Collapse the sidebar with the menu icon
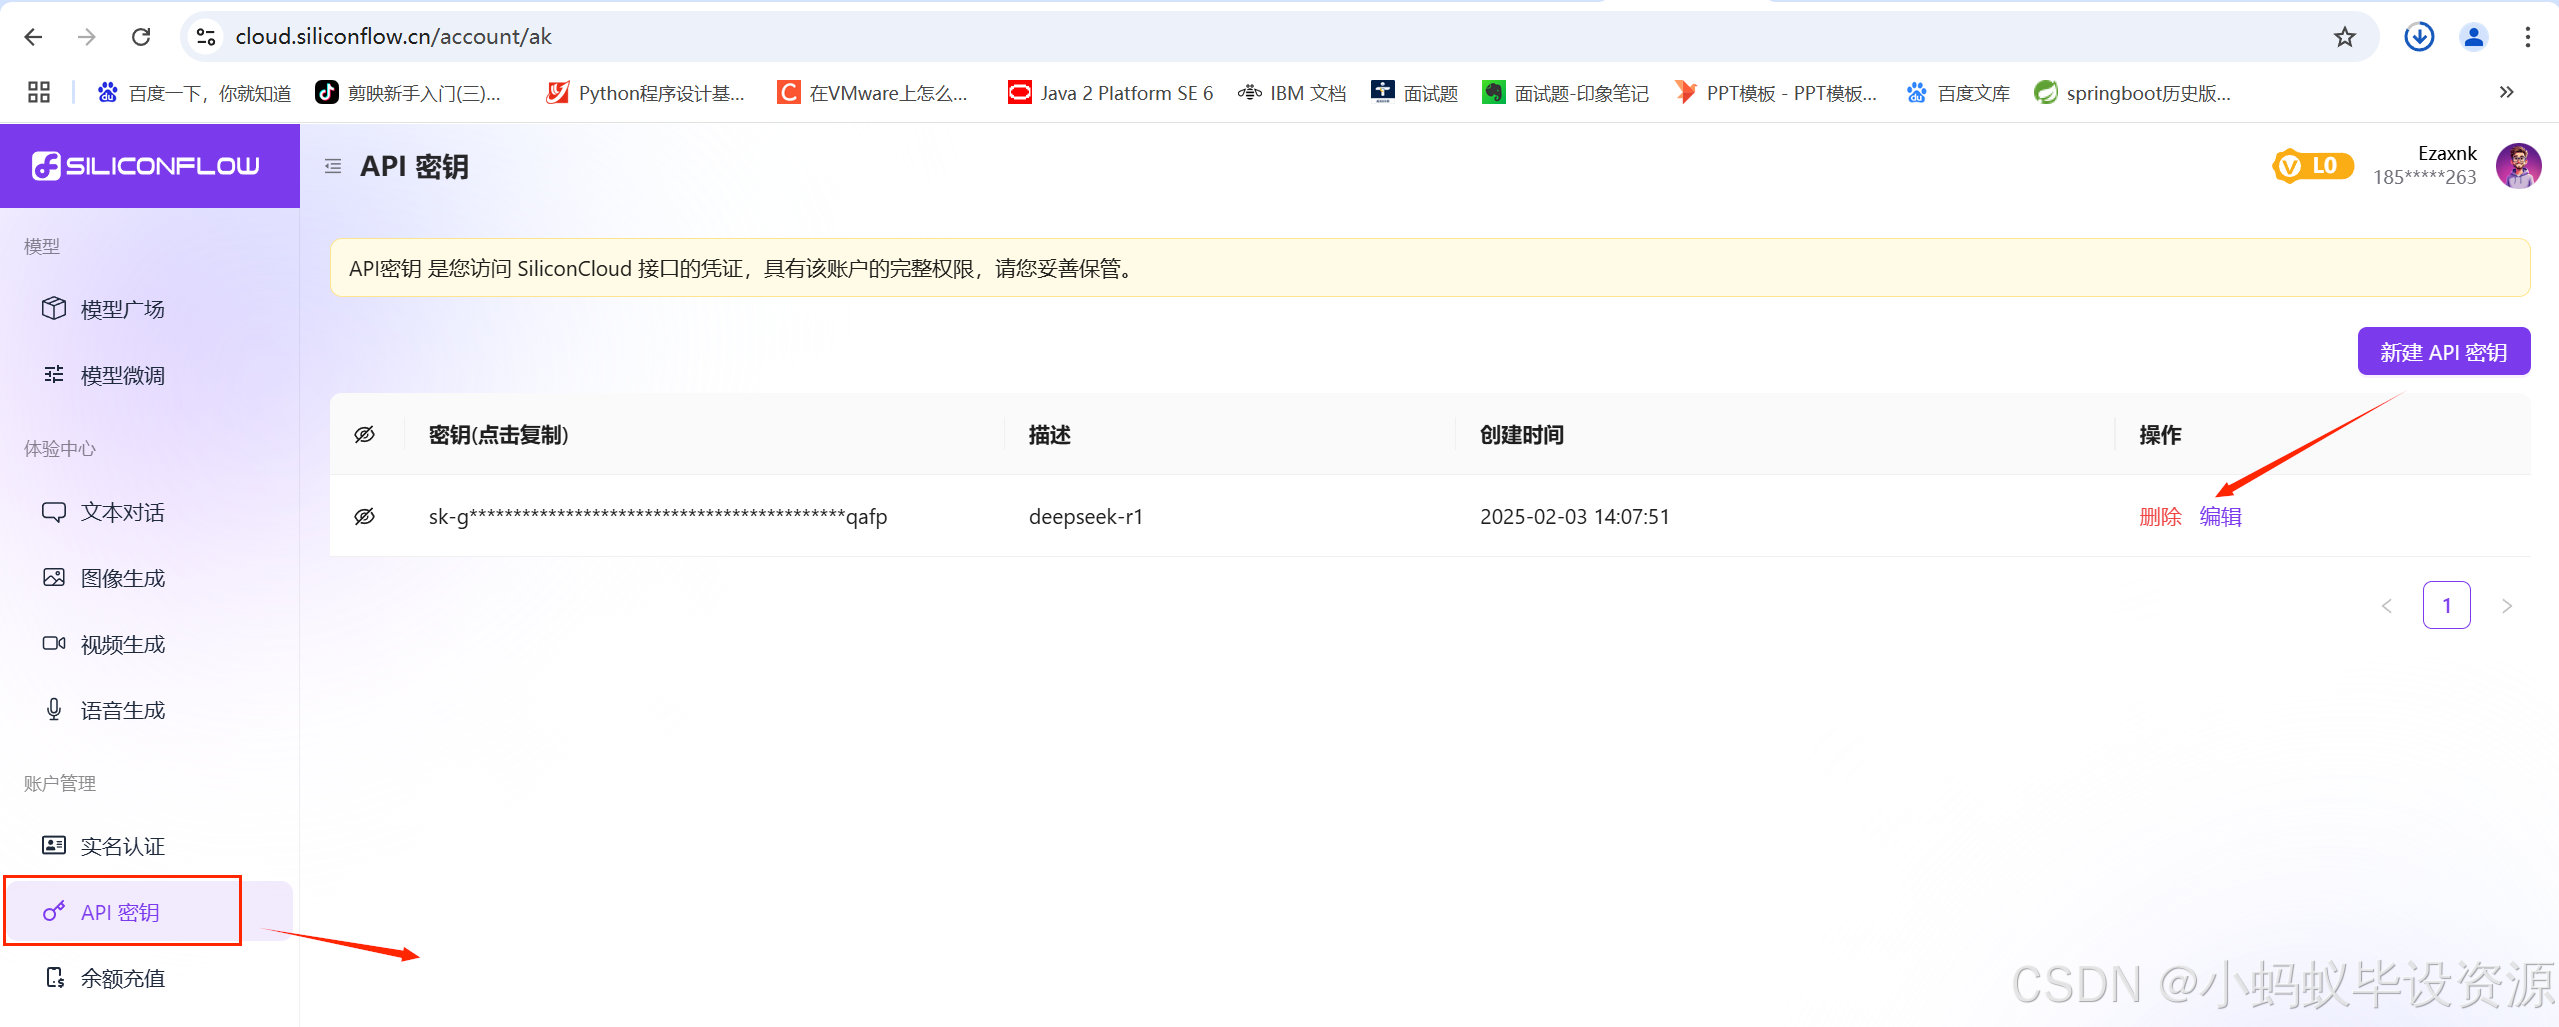The height and width of the screenshot is (1027, 2559). click(333, 166)
